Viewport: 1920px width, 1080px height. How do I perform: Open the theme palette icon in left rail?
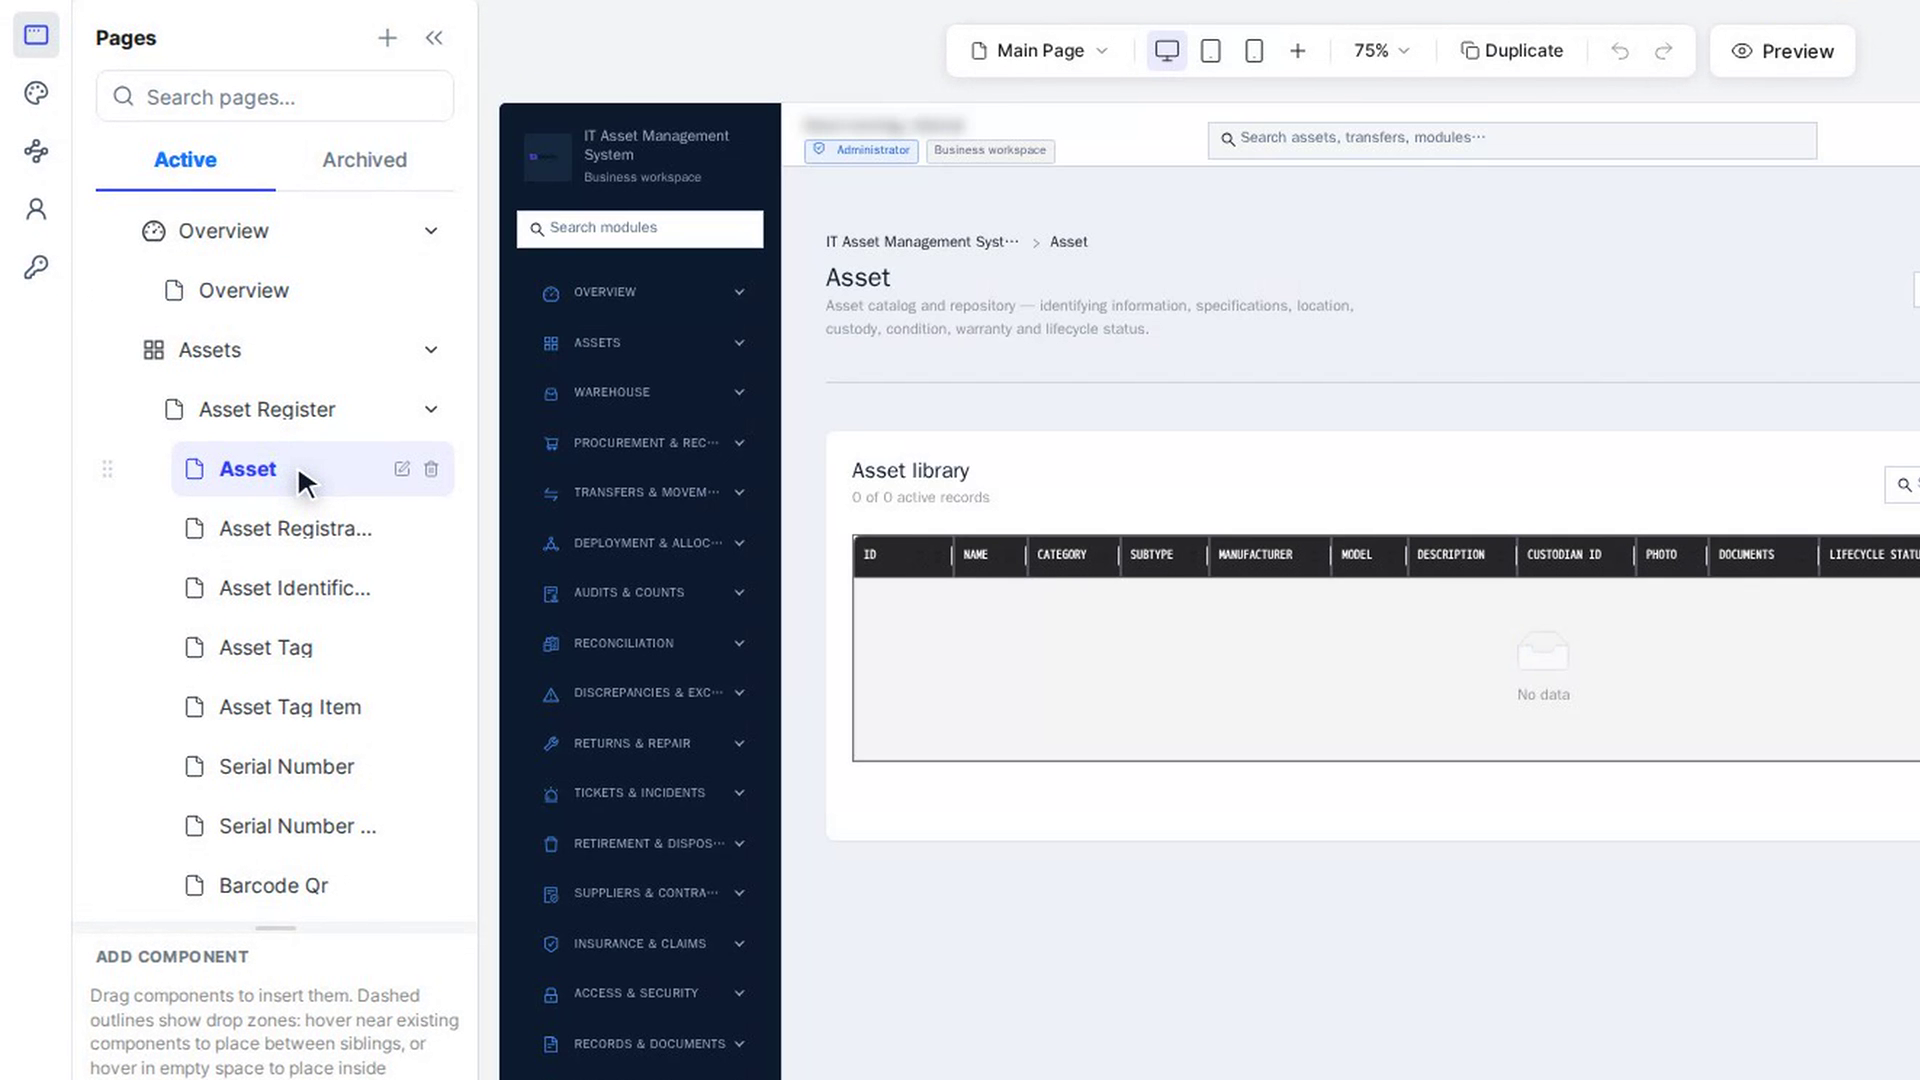point(36,93)
